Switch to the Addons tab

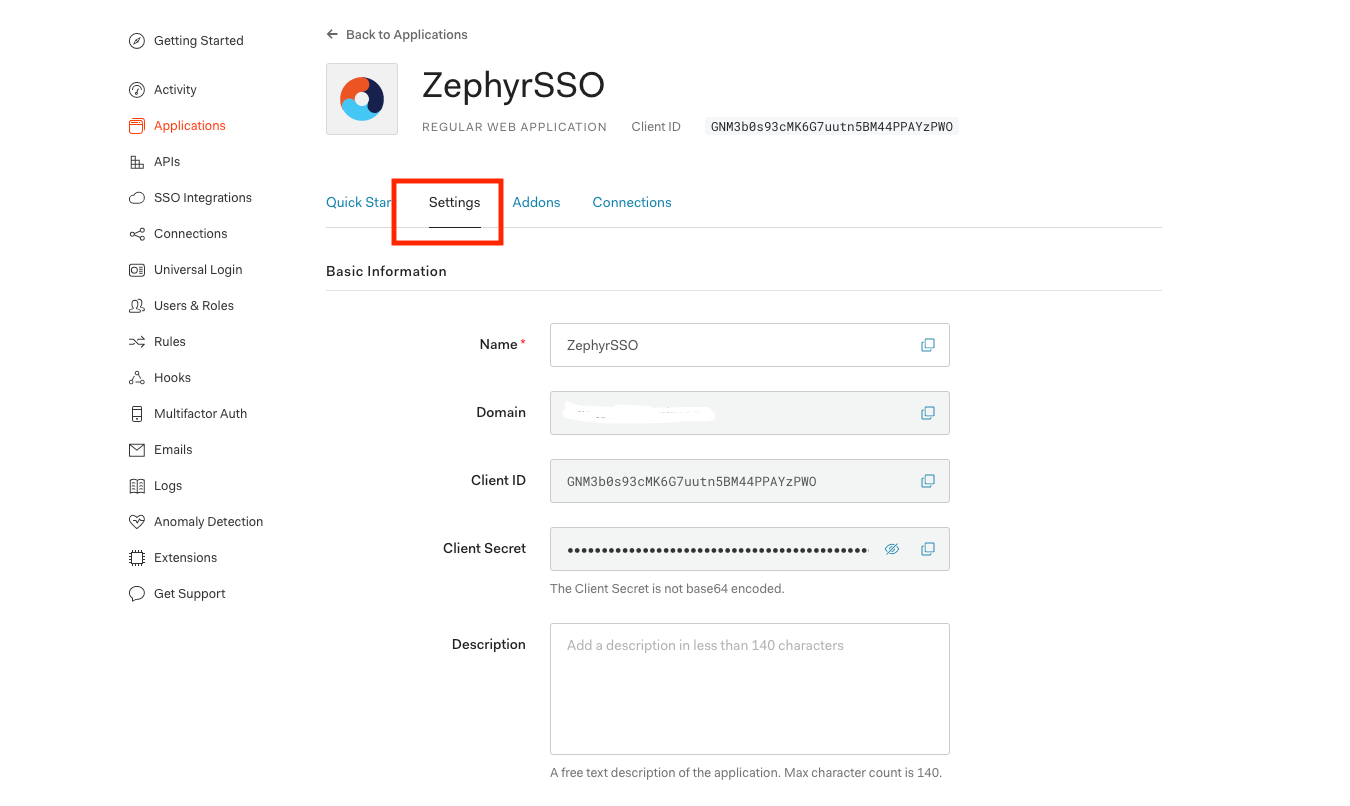pyautogui.click(x=536, y=202)
